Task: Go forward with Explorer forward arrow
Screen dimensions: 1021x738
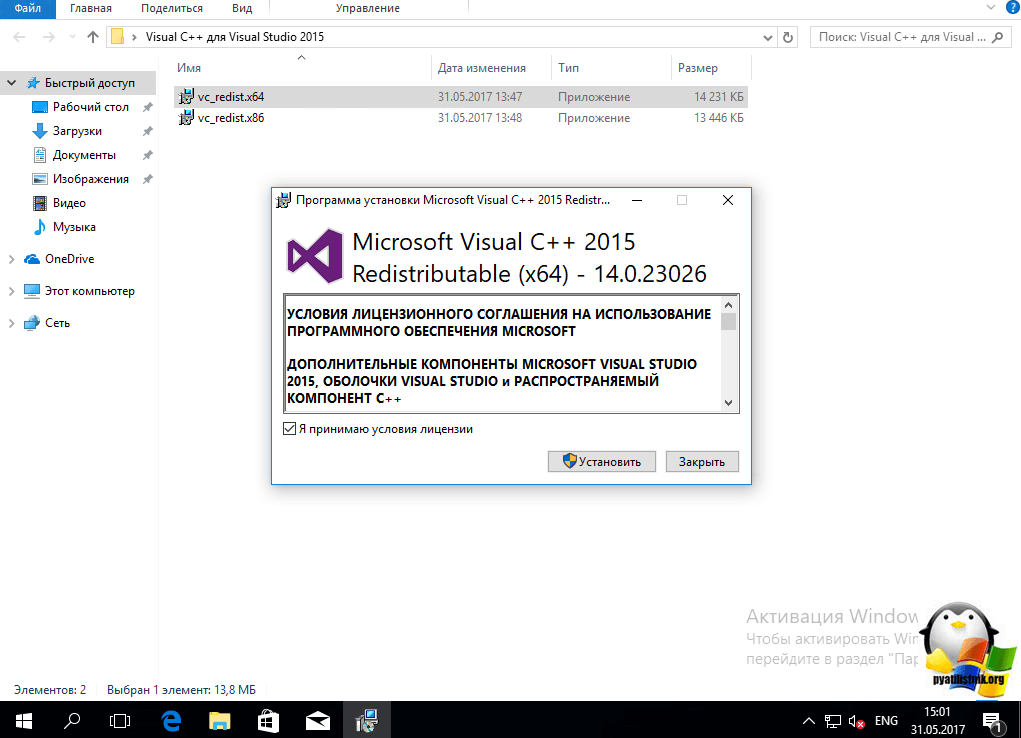Action: (49, 37)
